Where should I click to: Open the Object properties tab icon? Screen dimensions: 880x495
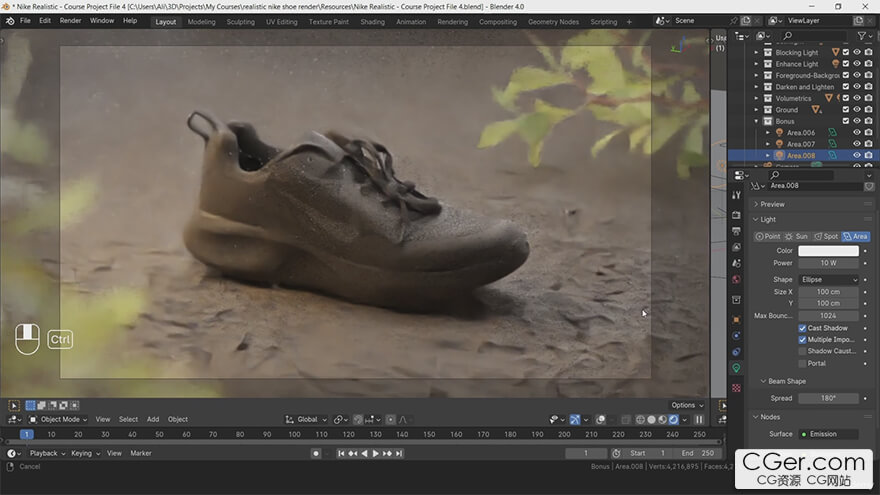pyautogui.click(x=736, y=319)
